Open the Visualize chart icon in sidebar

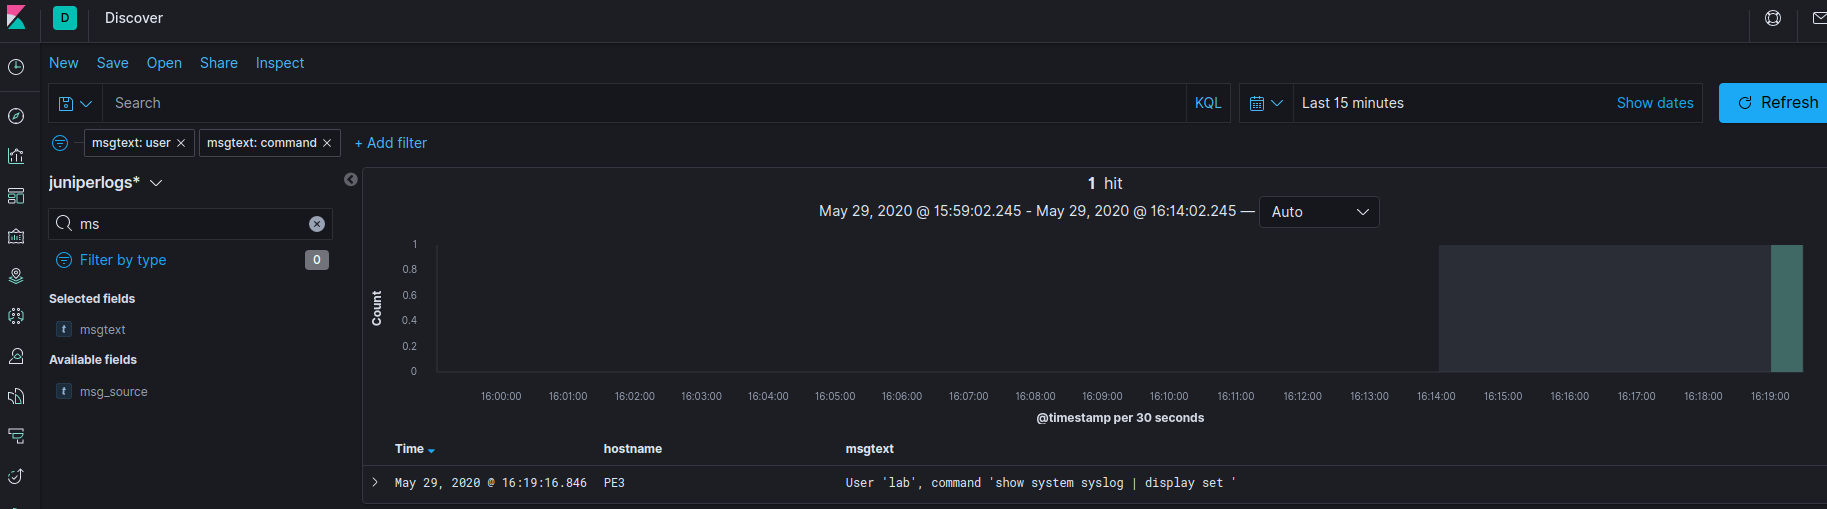click(16, 156)
